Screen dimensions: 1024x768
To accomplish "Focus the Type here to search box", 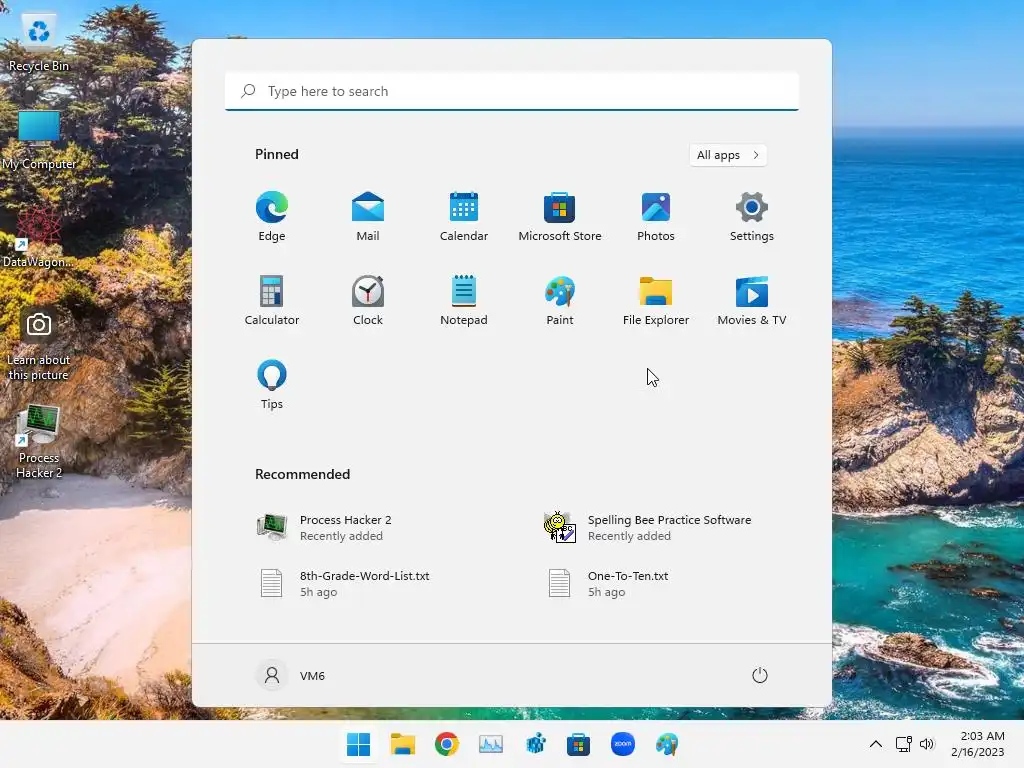I will click(512, 91).
